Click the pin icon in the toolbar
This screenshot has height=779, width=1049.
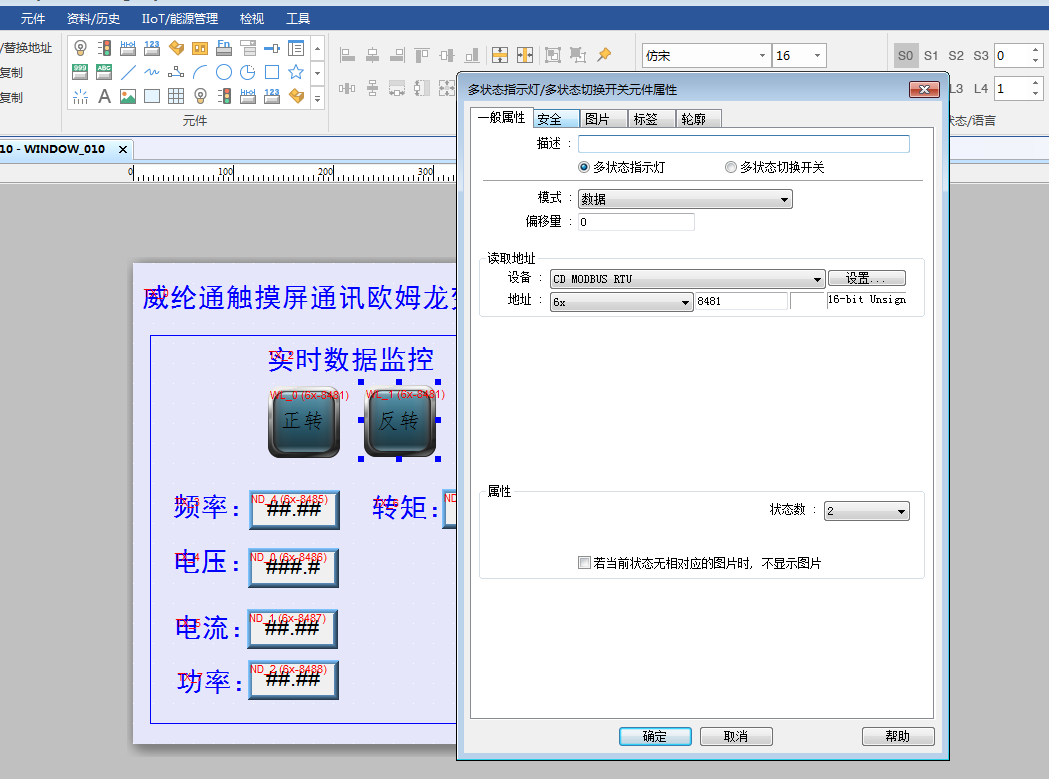[604, 55]
